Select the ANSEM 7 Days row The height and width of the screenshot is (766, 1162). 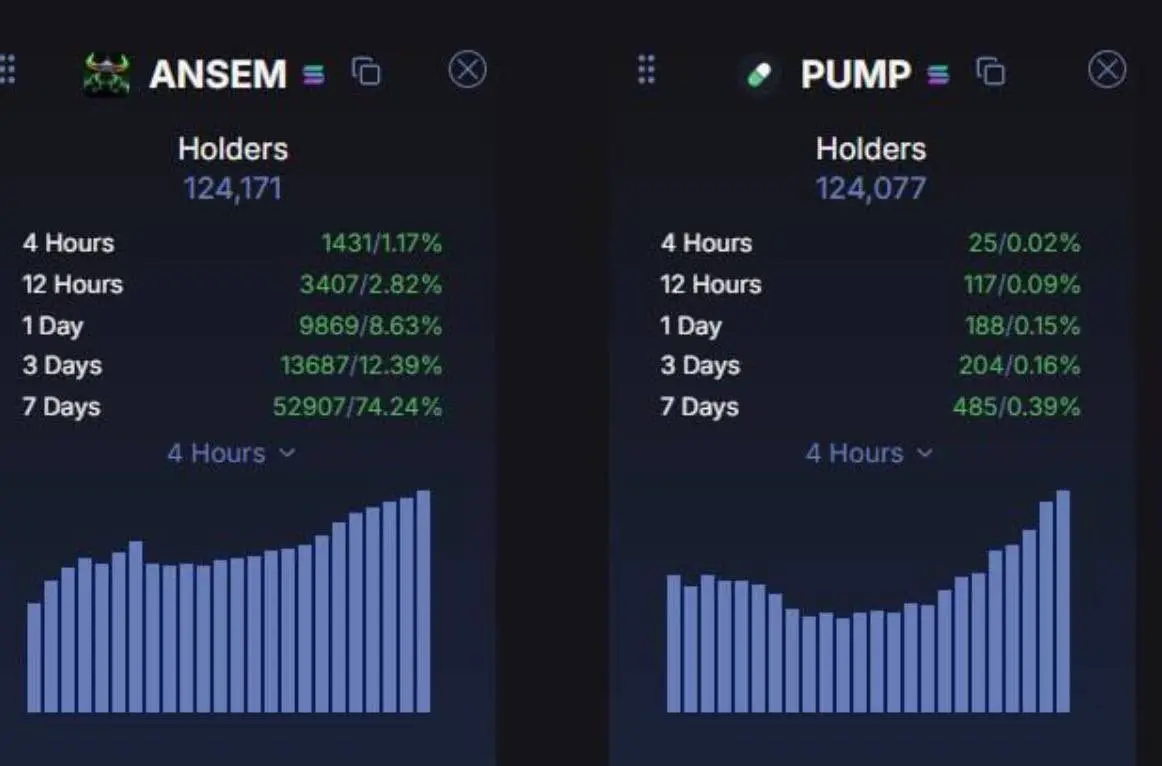coord(233,406)
